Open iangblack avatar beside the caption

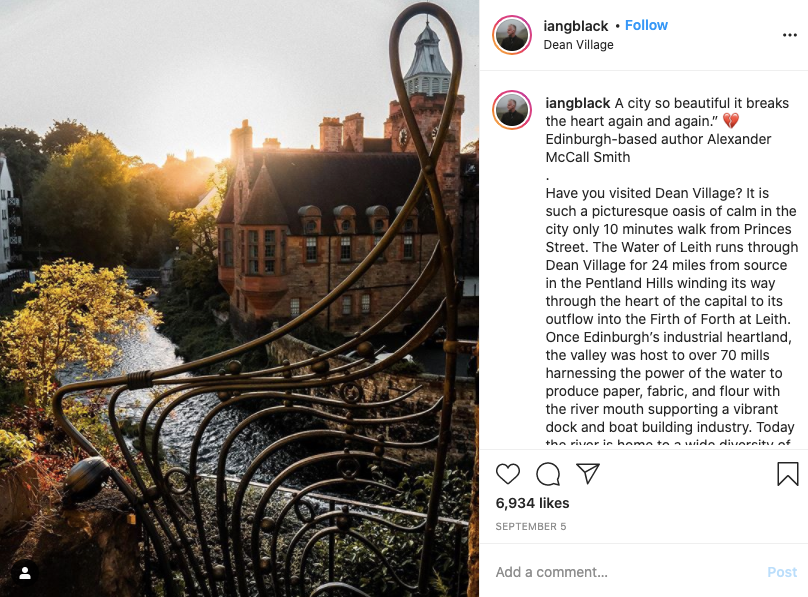(512, 110)
